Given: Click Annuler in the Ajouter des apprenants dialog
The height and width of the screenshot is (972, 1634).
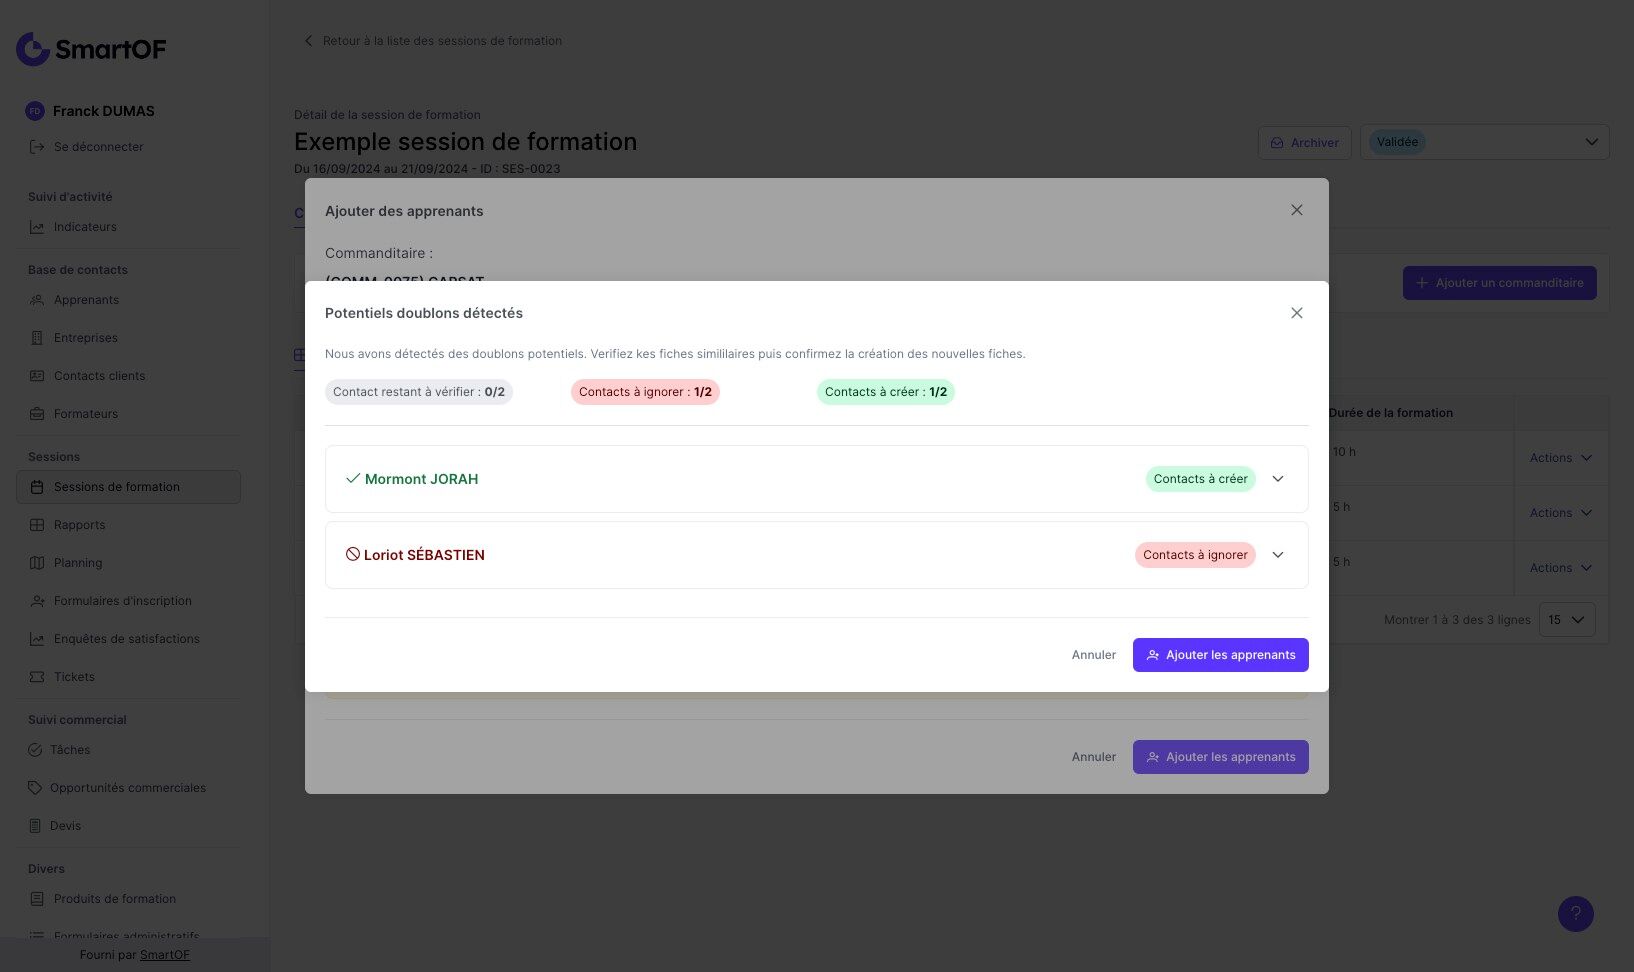Looking at the screenshot, I should pyautogui.click(x=1094, y=757).
